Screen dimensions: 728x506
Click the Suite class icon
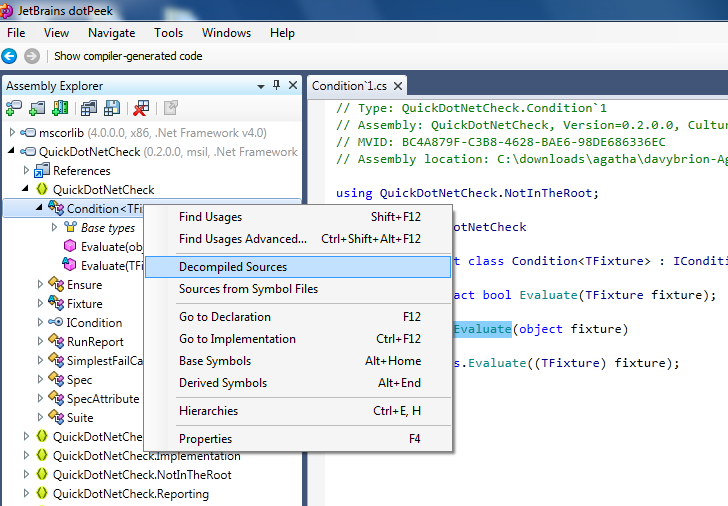coord(56,417)
